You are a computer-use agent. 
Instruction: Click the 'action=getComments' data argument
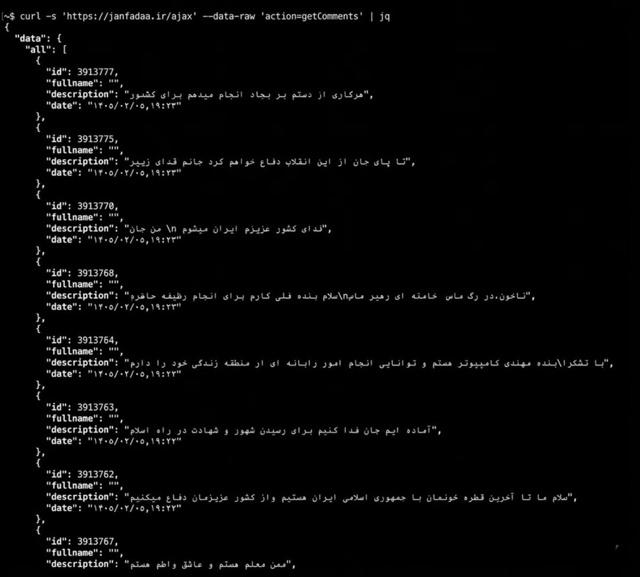313,16
